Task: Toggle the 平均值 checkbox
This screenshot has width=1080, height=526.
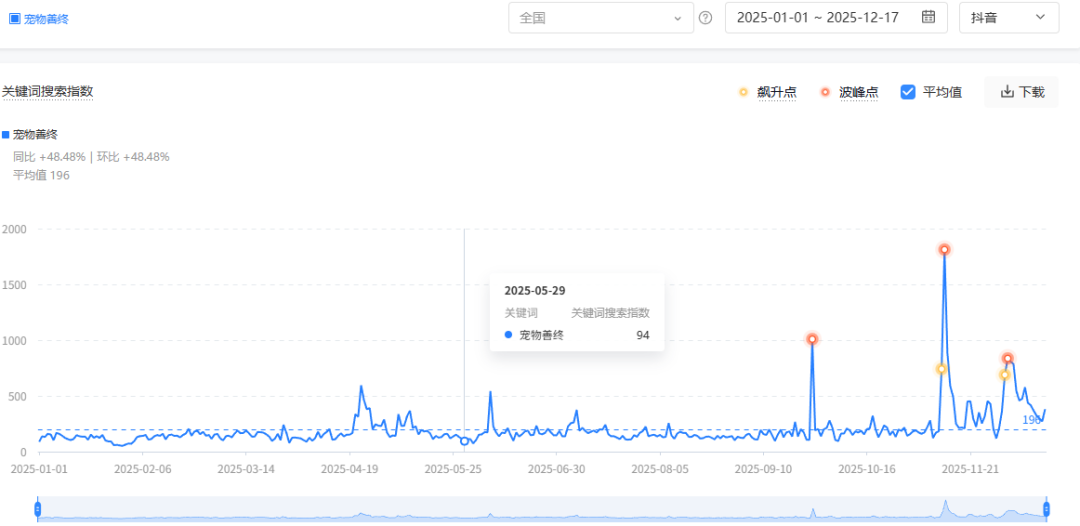Action: tap(908, 92)
